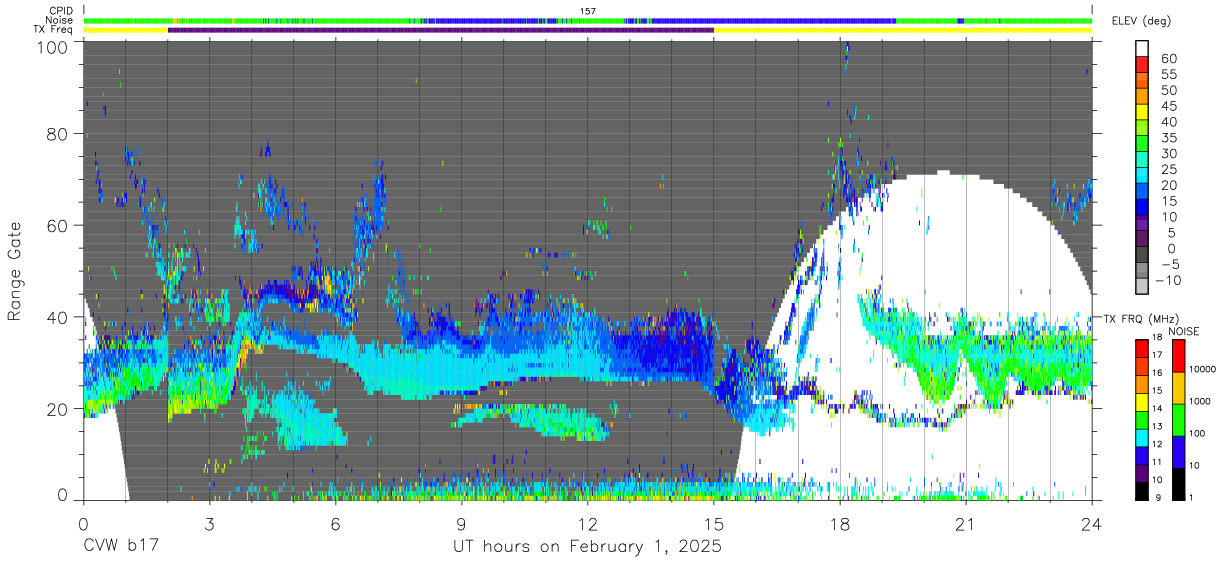This screenshot has width=1228, height=567.
Task: Click the 'Range Gate' y-axis title
Action: pos(16,269)
